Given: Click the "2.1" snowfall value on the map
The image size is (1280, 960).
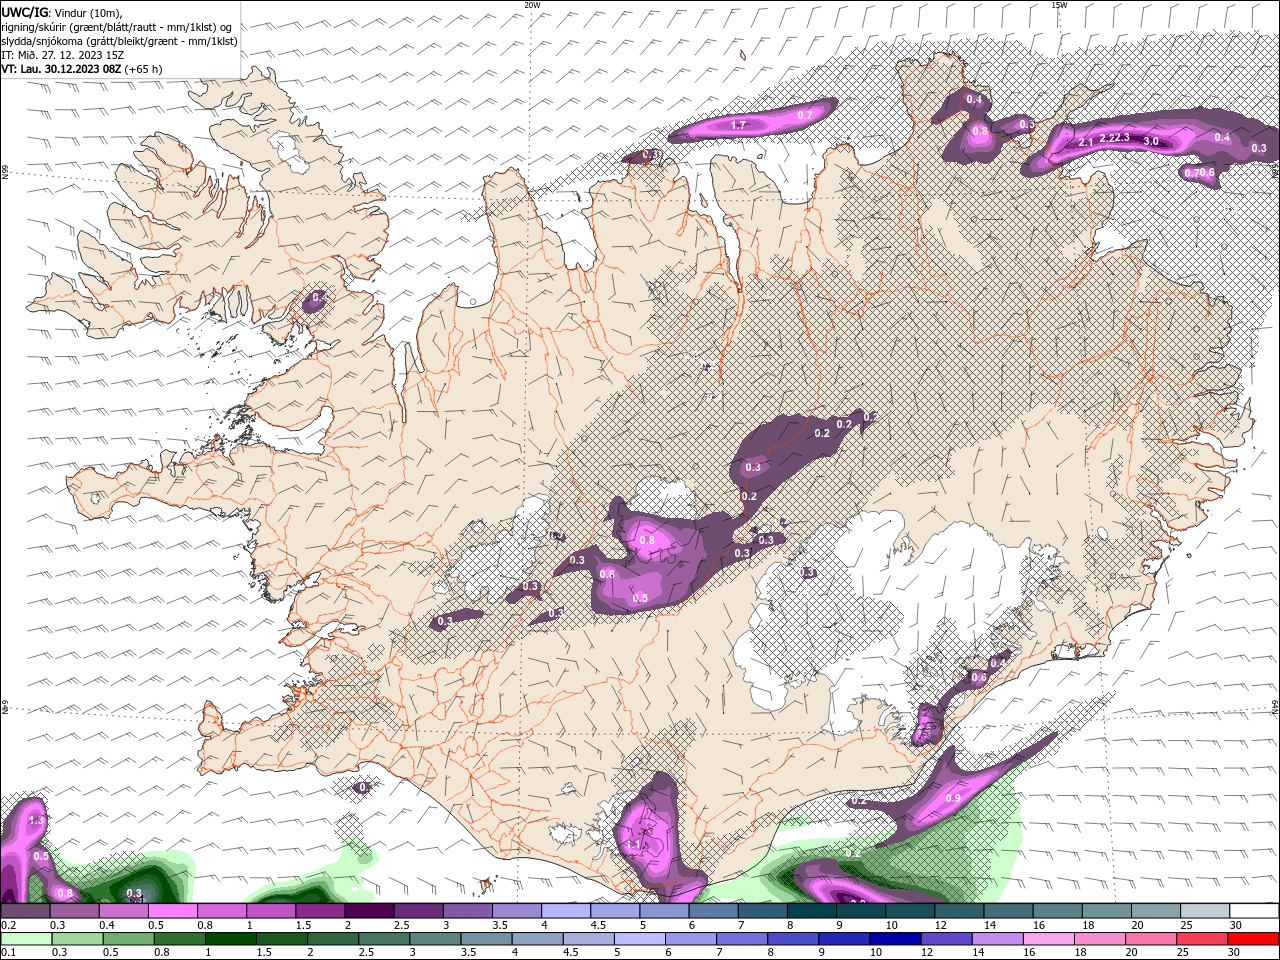Looking at the screenshot, I should point(1086,142).
